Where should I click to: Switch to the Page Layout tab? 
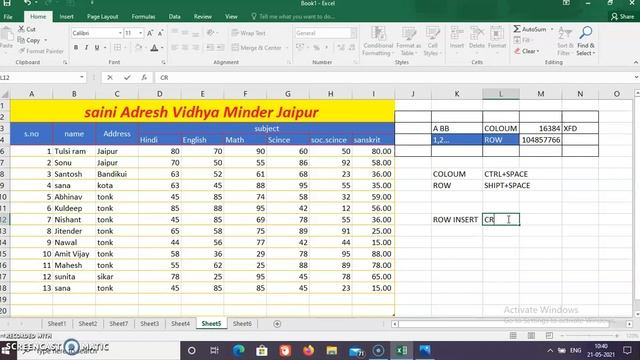click(x=102, y=17)
